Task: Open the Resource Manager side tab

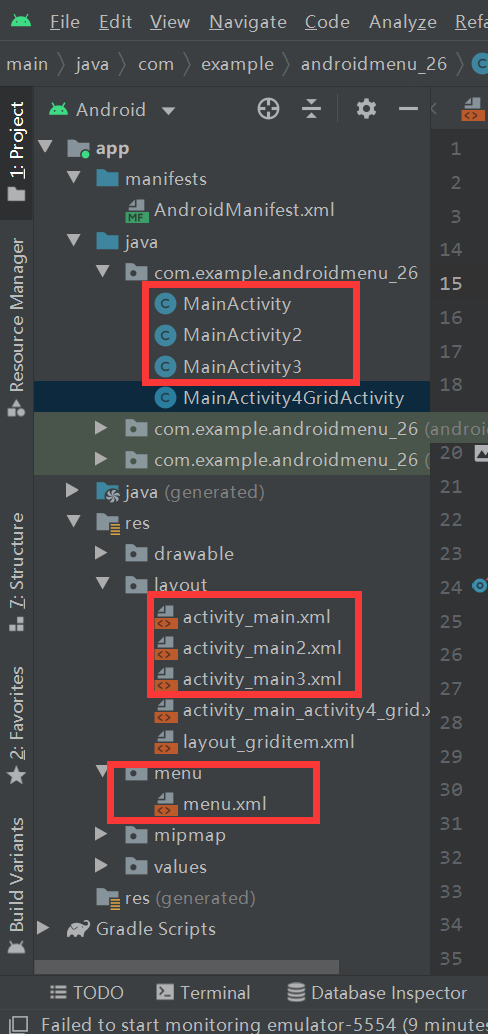Action: [16, 326]
